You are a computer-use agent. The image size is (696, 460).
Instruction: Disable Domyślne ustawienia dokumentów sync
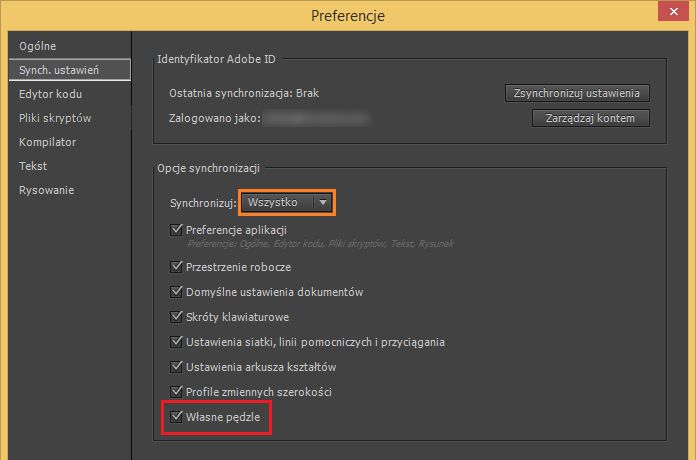click(177, 293)
